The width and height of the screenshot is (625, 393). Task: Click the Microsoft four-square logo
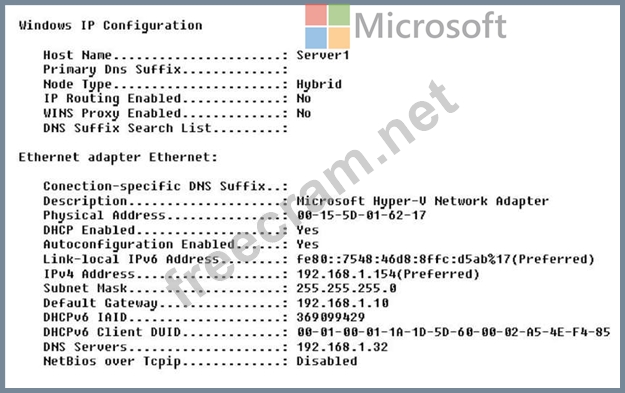pyautogui.click(x=327, y=26)
